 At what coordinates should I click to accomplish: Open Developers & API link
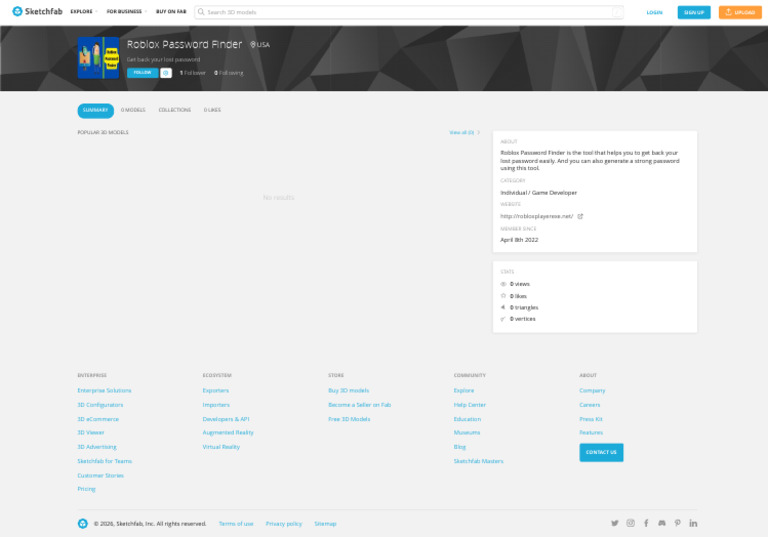coord(226,419)
